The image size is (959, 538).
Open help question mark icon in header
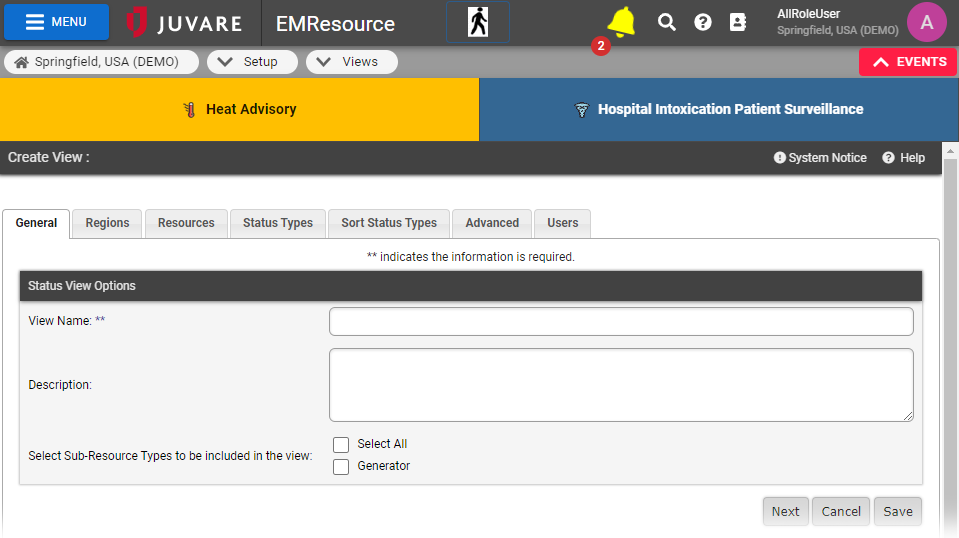(x=703, y=23)
